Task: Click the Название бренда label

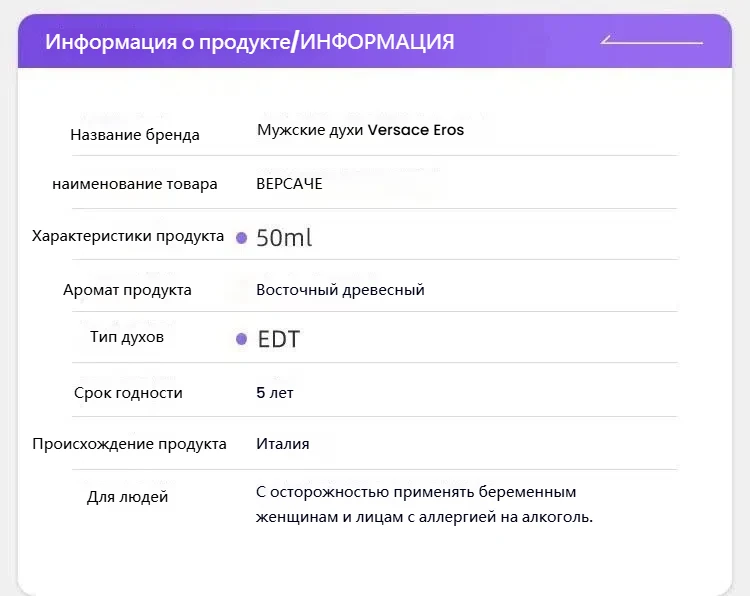Action: tap(135, 135)
